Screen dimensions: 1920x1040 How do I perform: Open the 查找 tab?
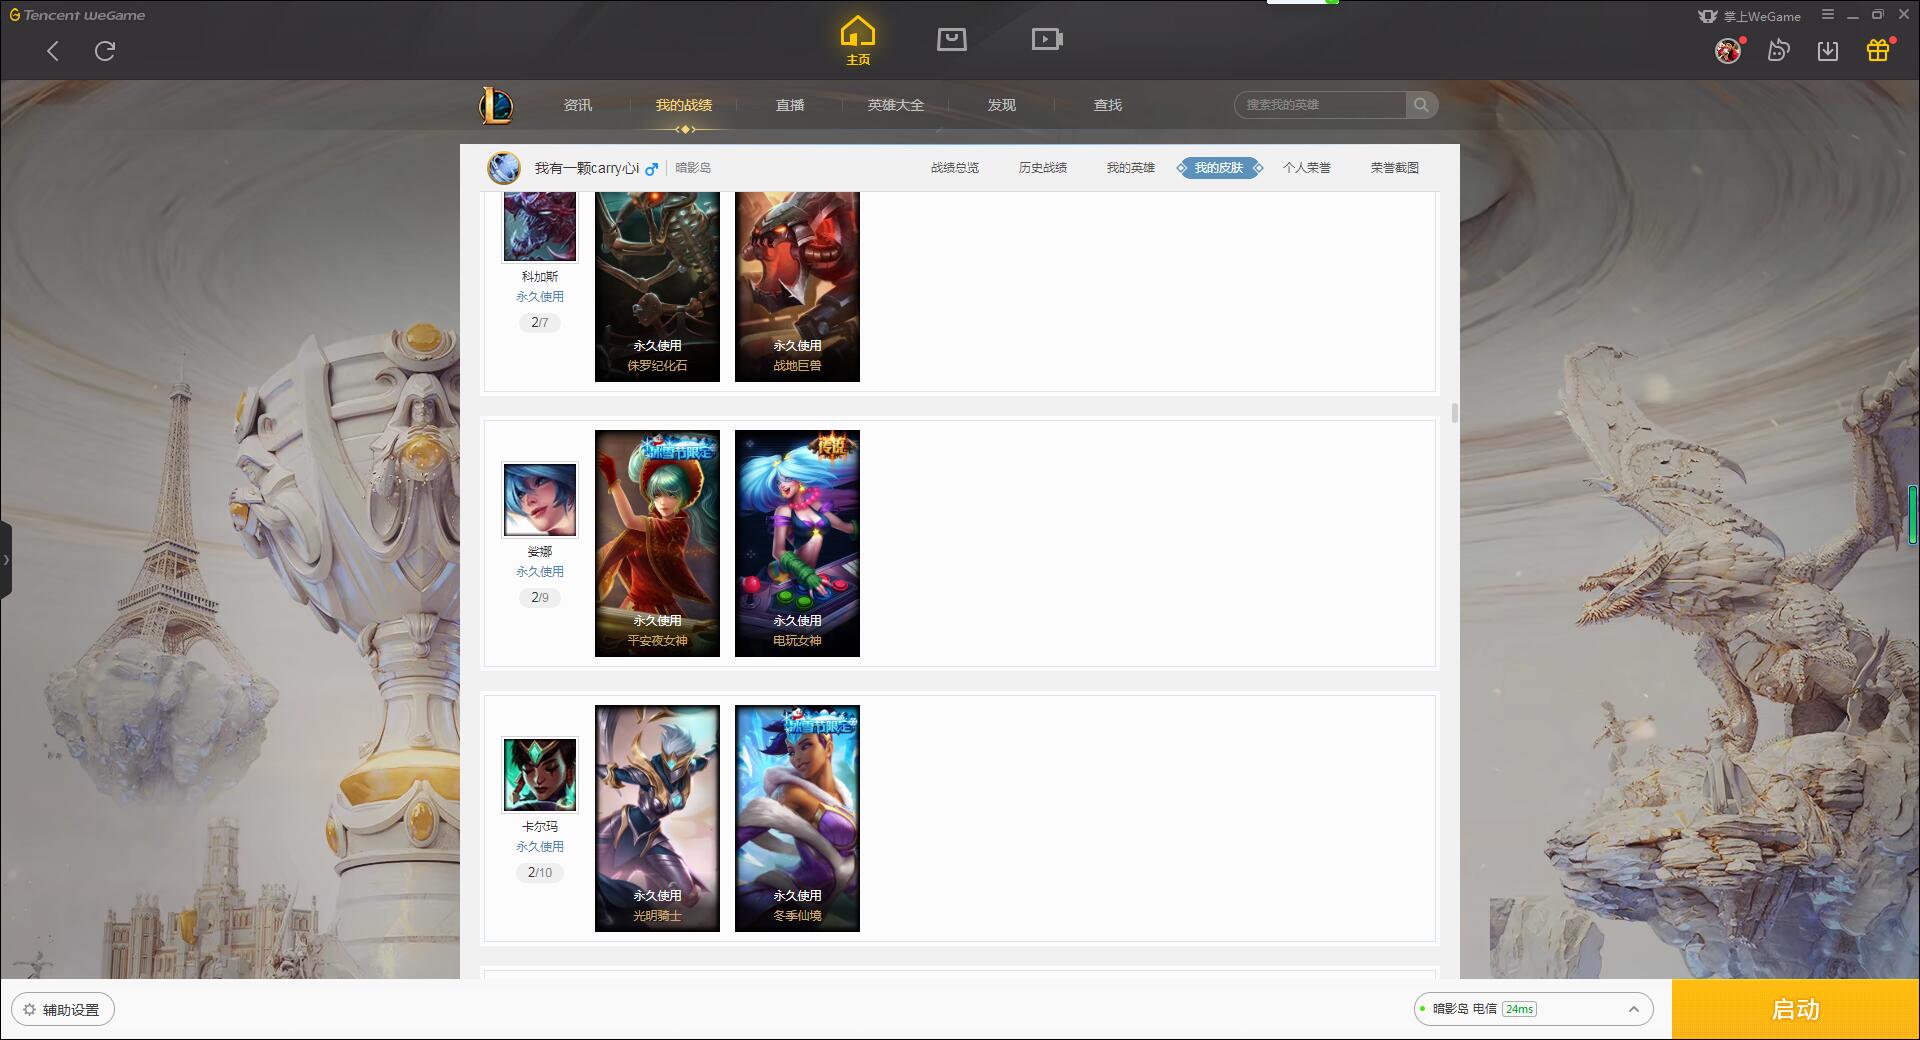tap(1108, 105)
